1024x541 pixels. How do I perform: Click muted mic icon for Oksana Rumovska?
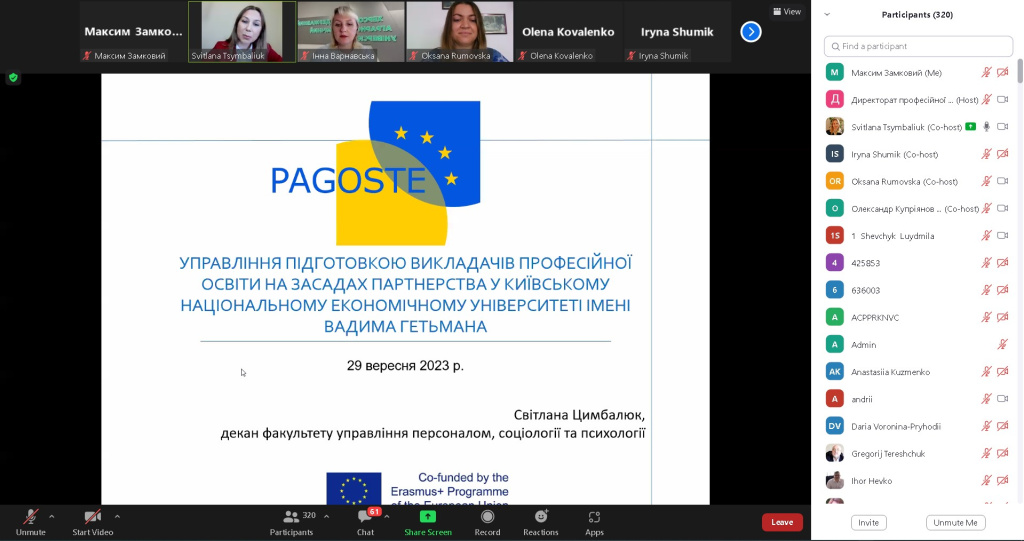pyautogui.click(x=987, y=181)
